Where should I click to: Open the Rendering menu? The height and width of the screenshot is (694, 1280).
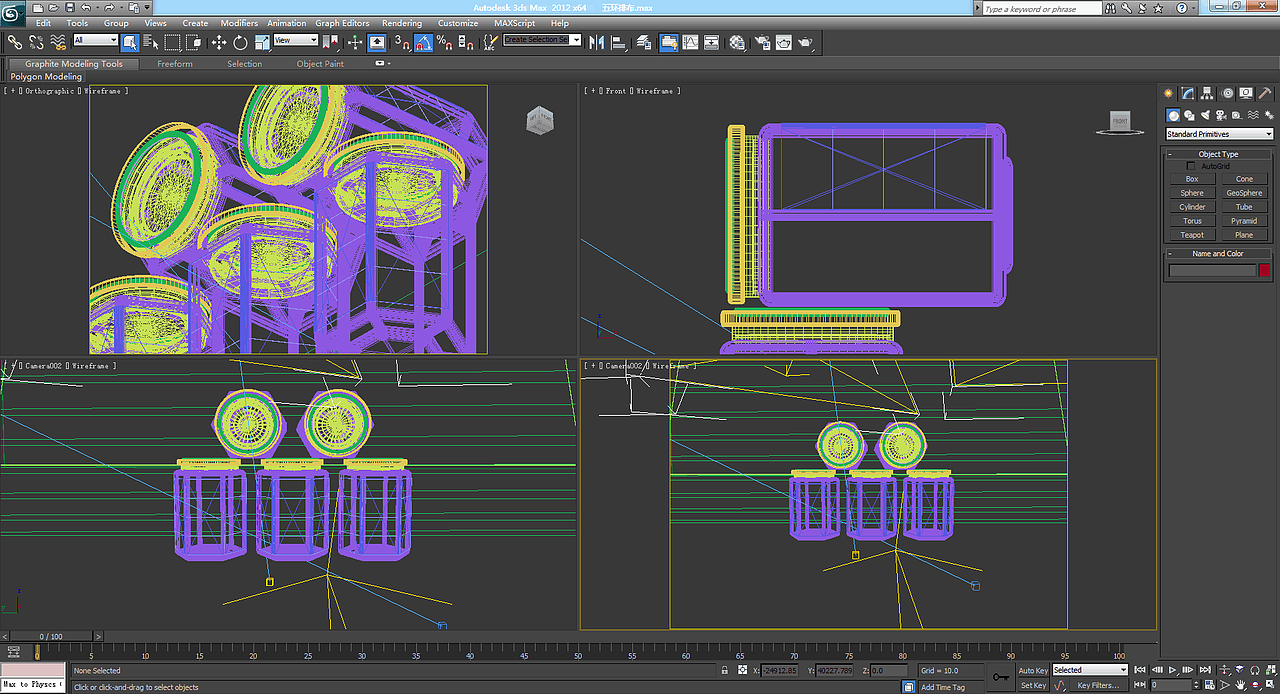(402, 23)
